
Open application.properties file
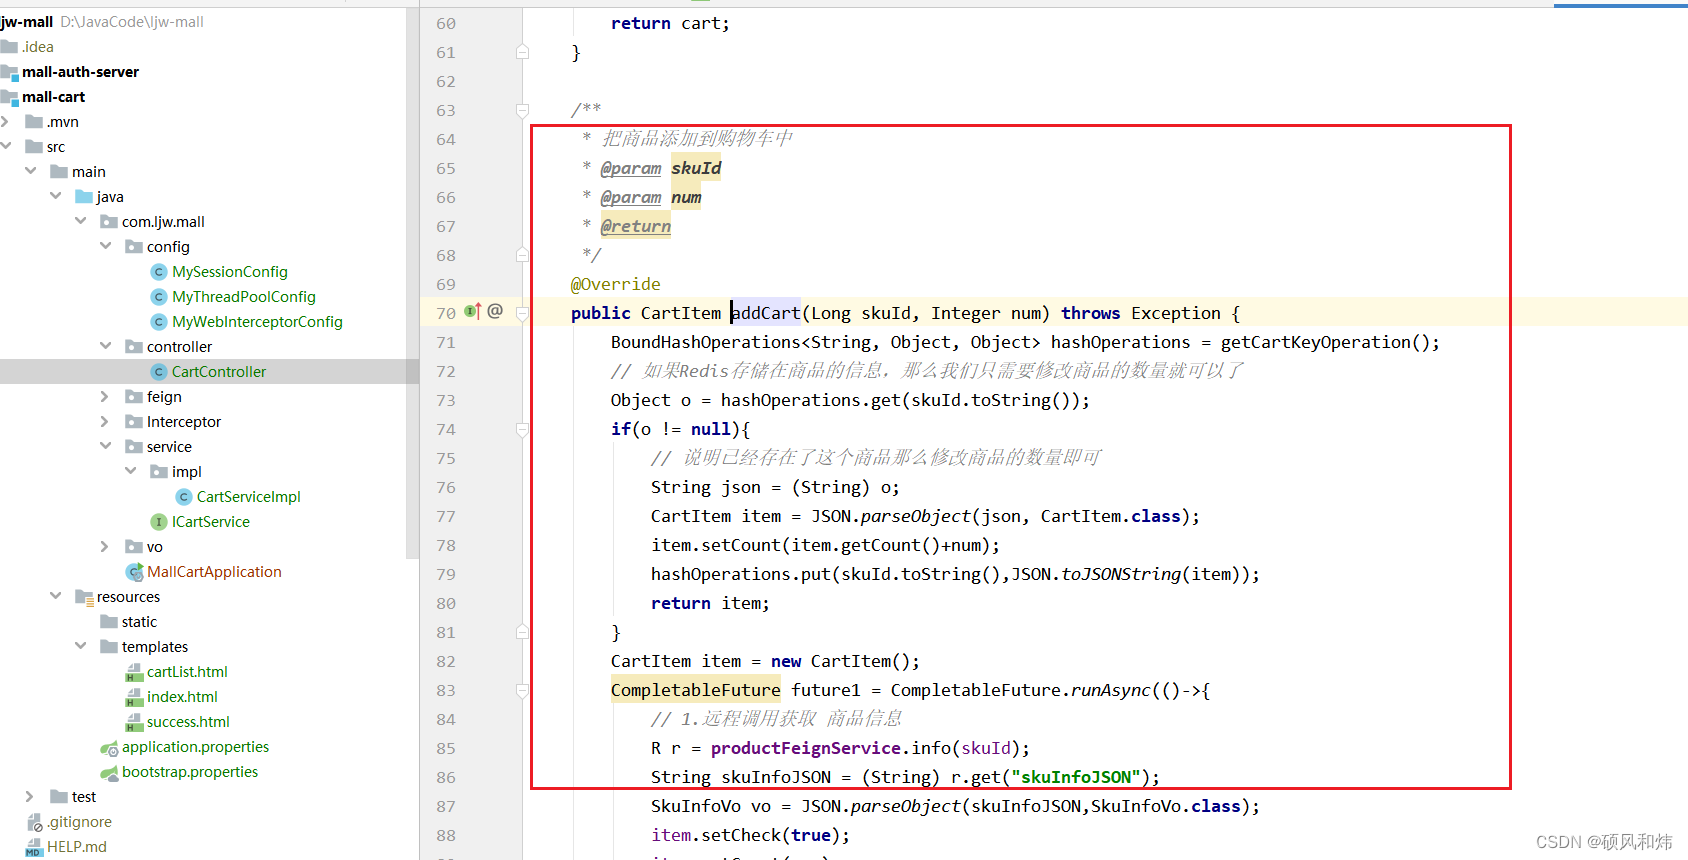click(195, 747)
